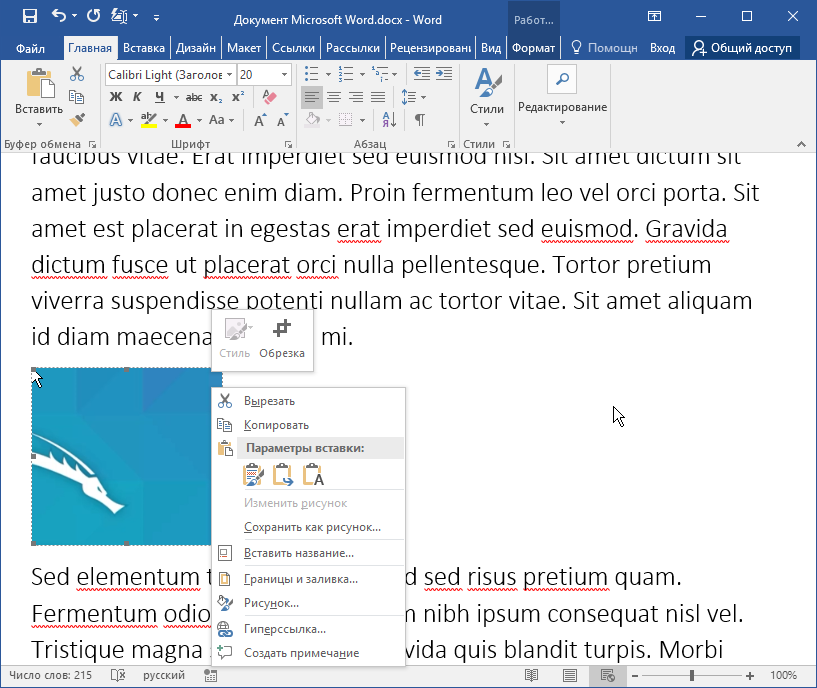This screenshot has width=817, height=688.
Task: Toggle superscript x² formatting
Action: click(238, 97)
